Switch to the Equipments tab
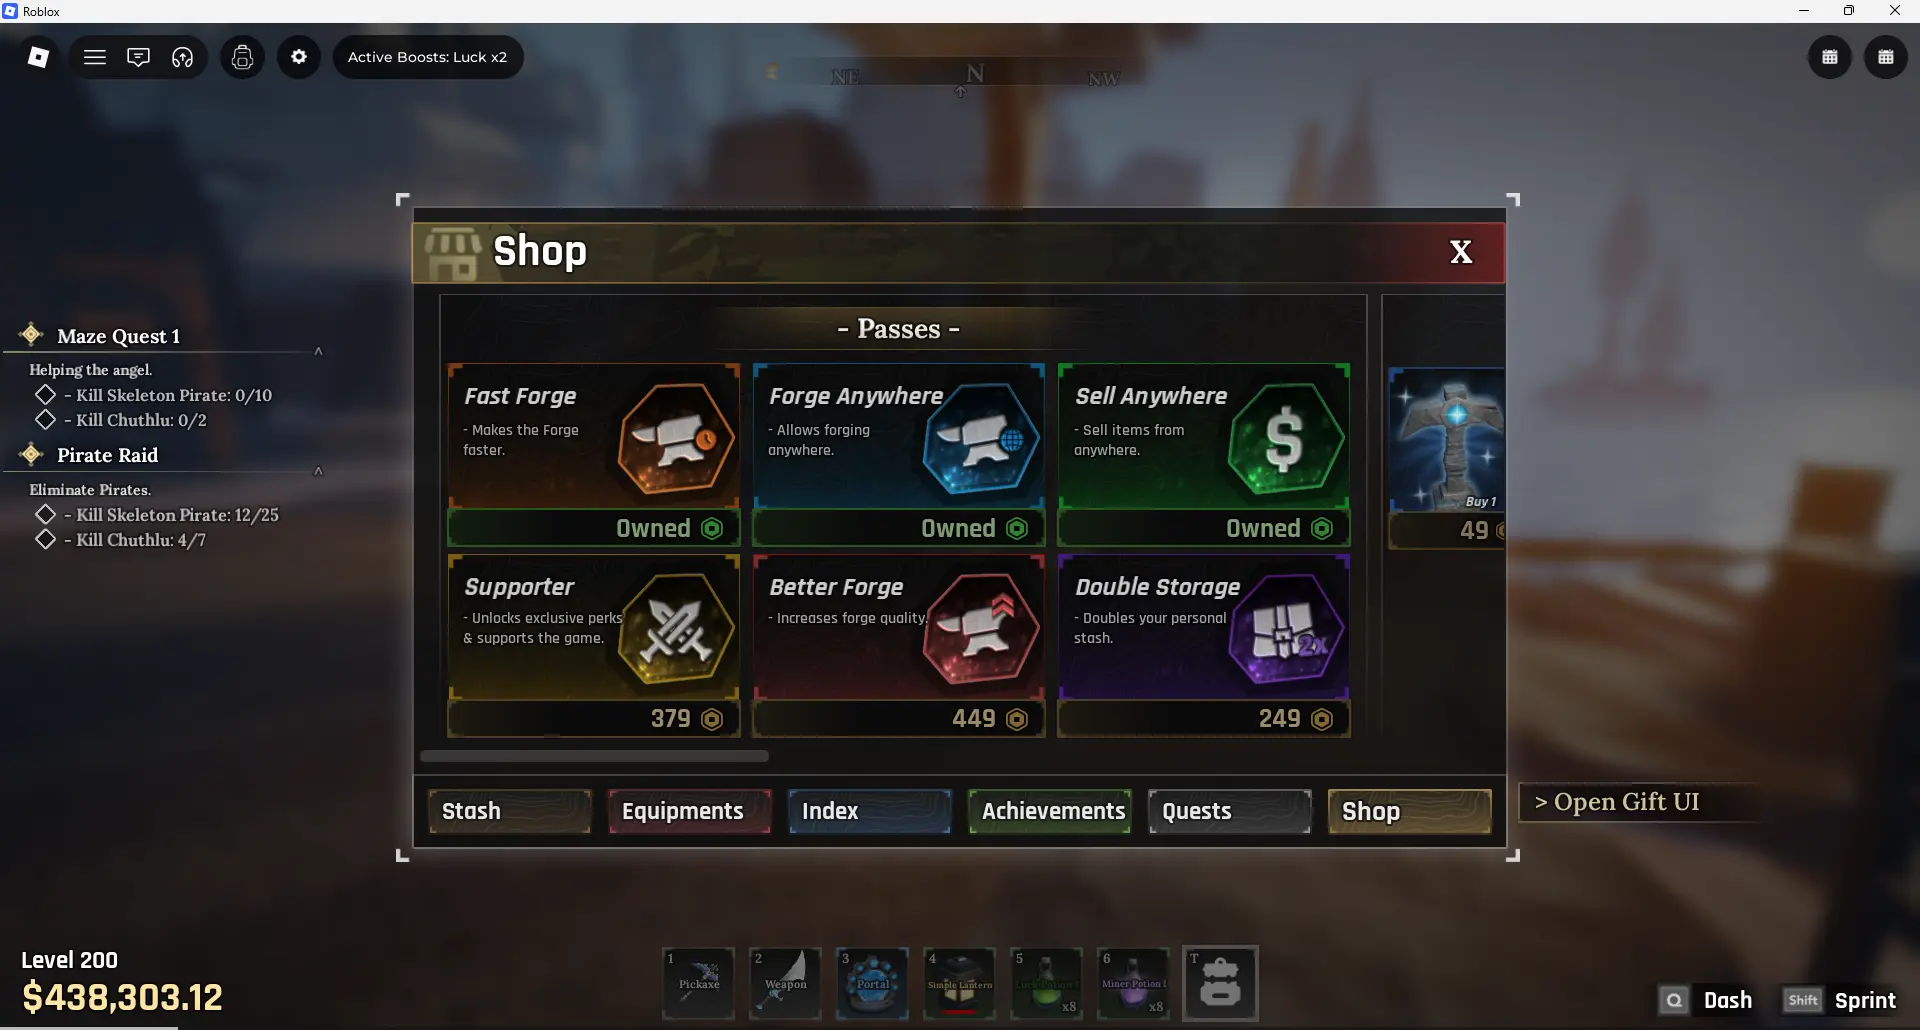Screen dimensions: 1920x1030 tap(690, 811)
